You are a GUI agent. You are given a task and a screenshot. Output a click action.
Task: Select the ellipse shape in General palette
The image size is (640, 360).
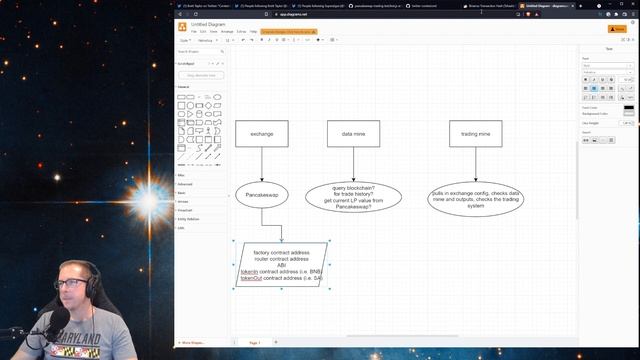(217, 97)
